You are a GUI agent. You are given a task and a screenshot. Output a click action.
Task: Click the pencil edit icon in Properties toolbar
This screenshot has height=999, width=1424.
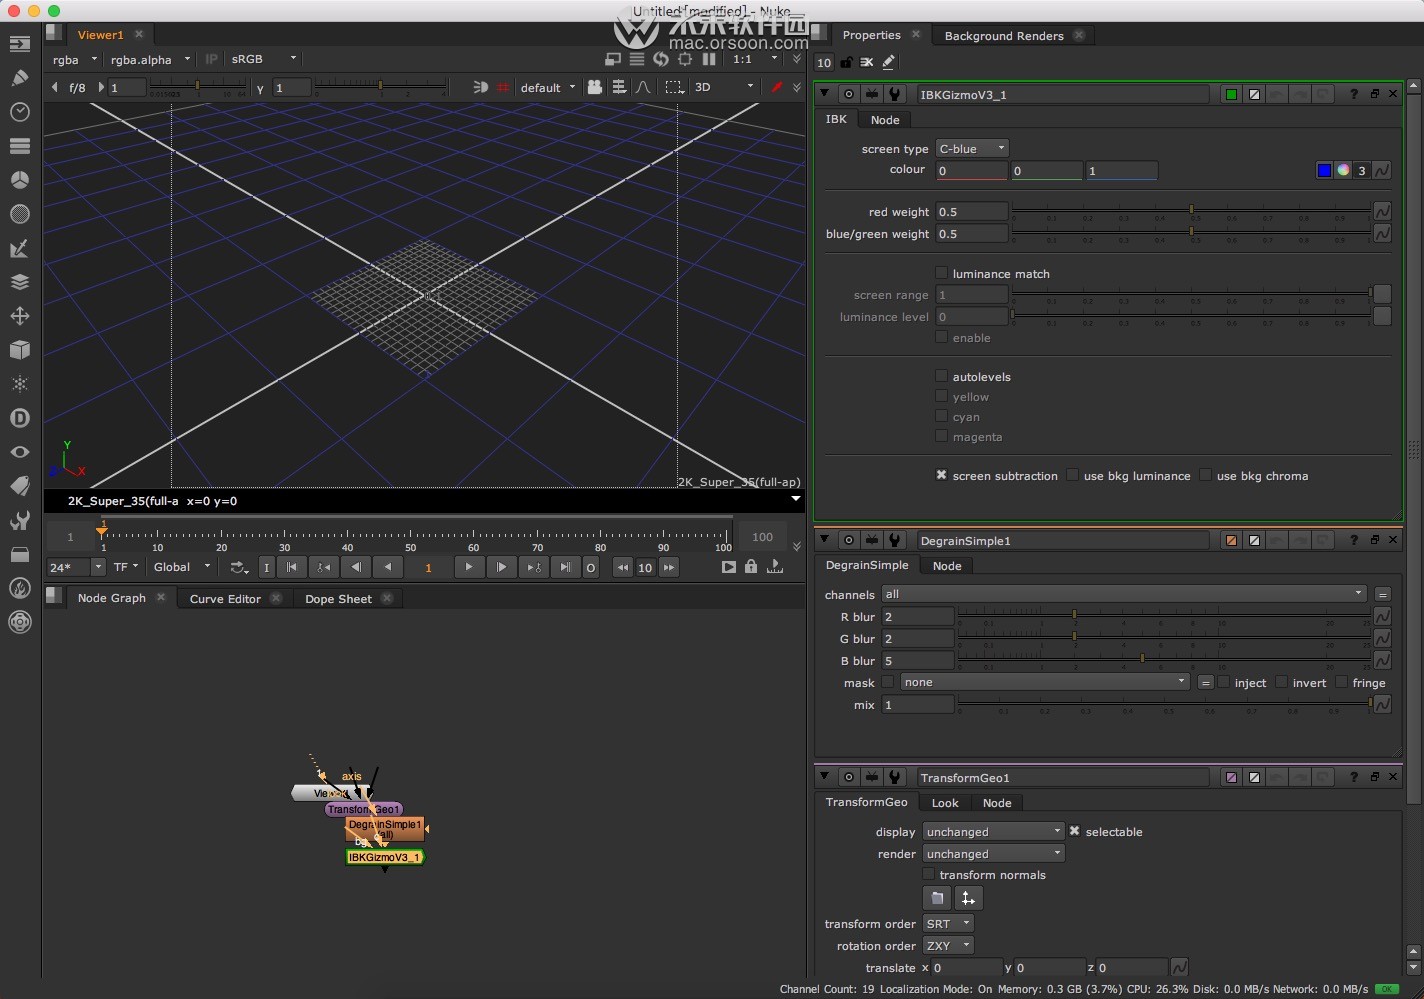888,62
